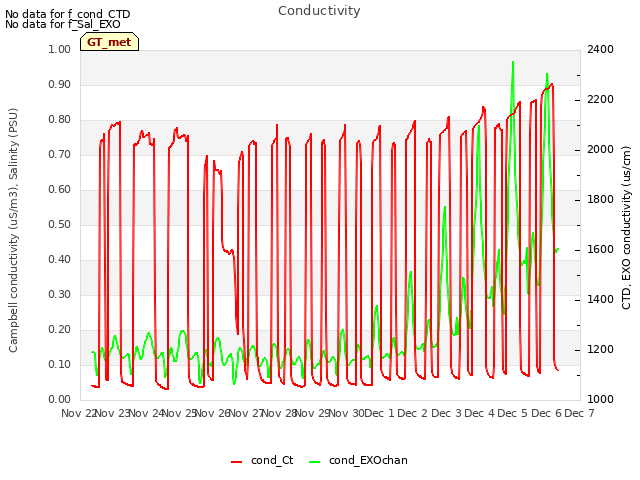Click the 1600 right axis value
Image resolution: width=640 pixels, height=480 pixels.
coord(600,249)
